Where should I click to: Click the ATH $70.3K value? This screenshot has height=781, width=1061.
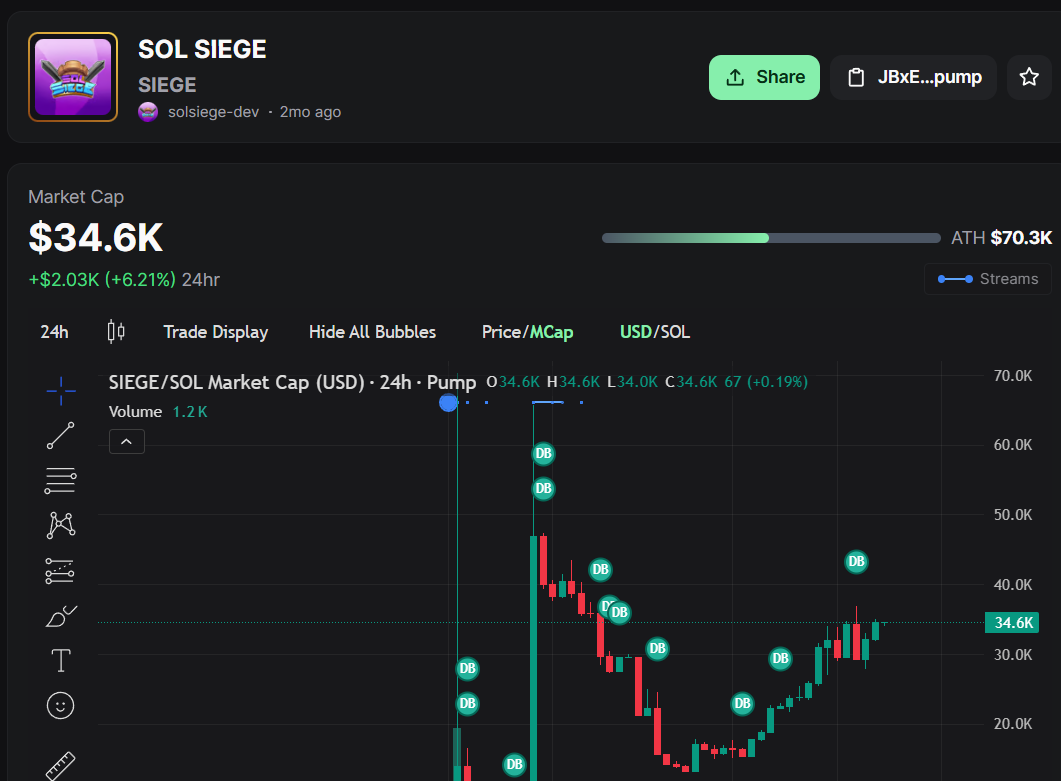tap(1021, 238)
